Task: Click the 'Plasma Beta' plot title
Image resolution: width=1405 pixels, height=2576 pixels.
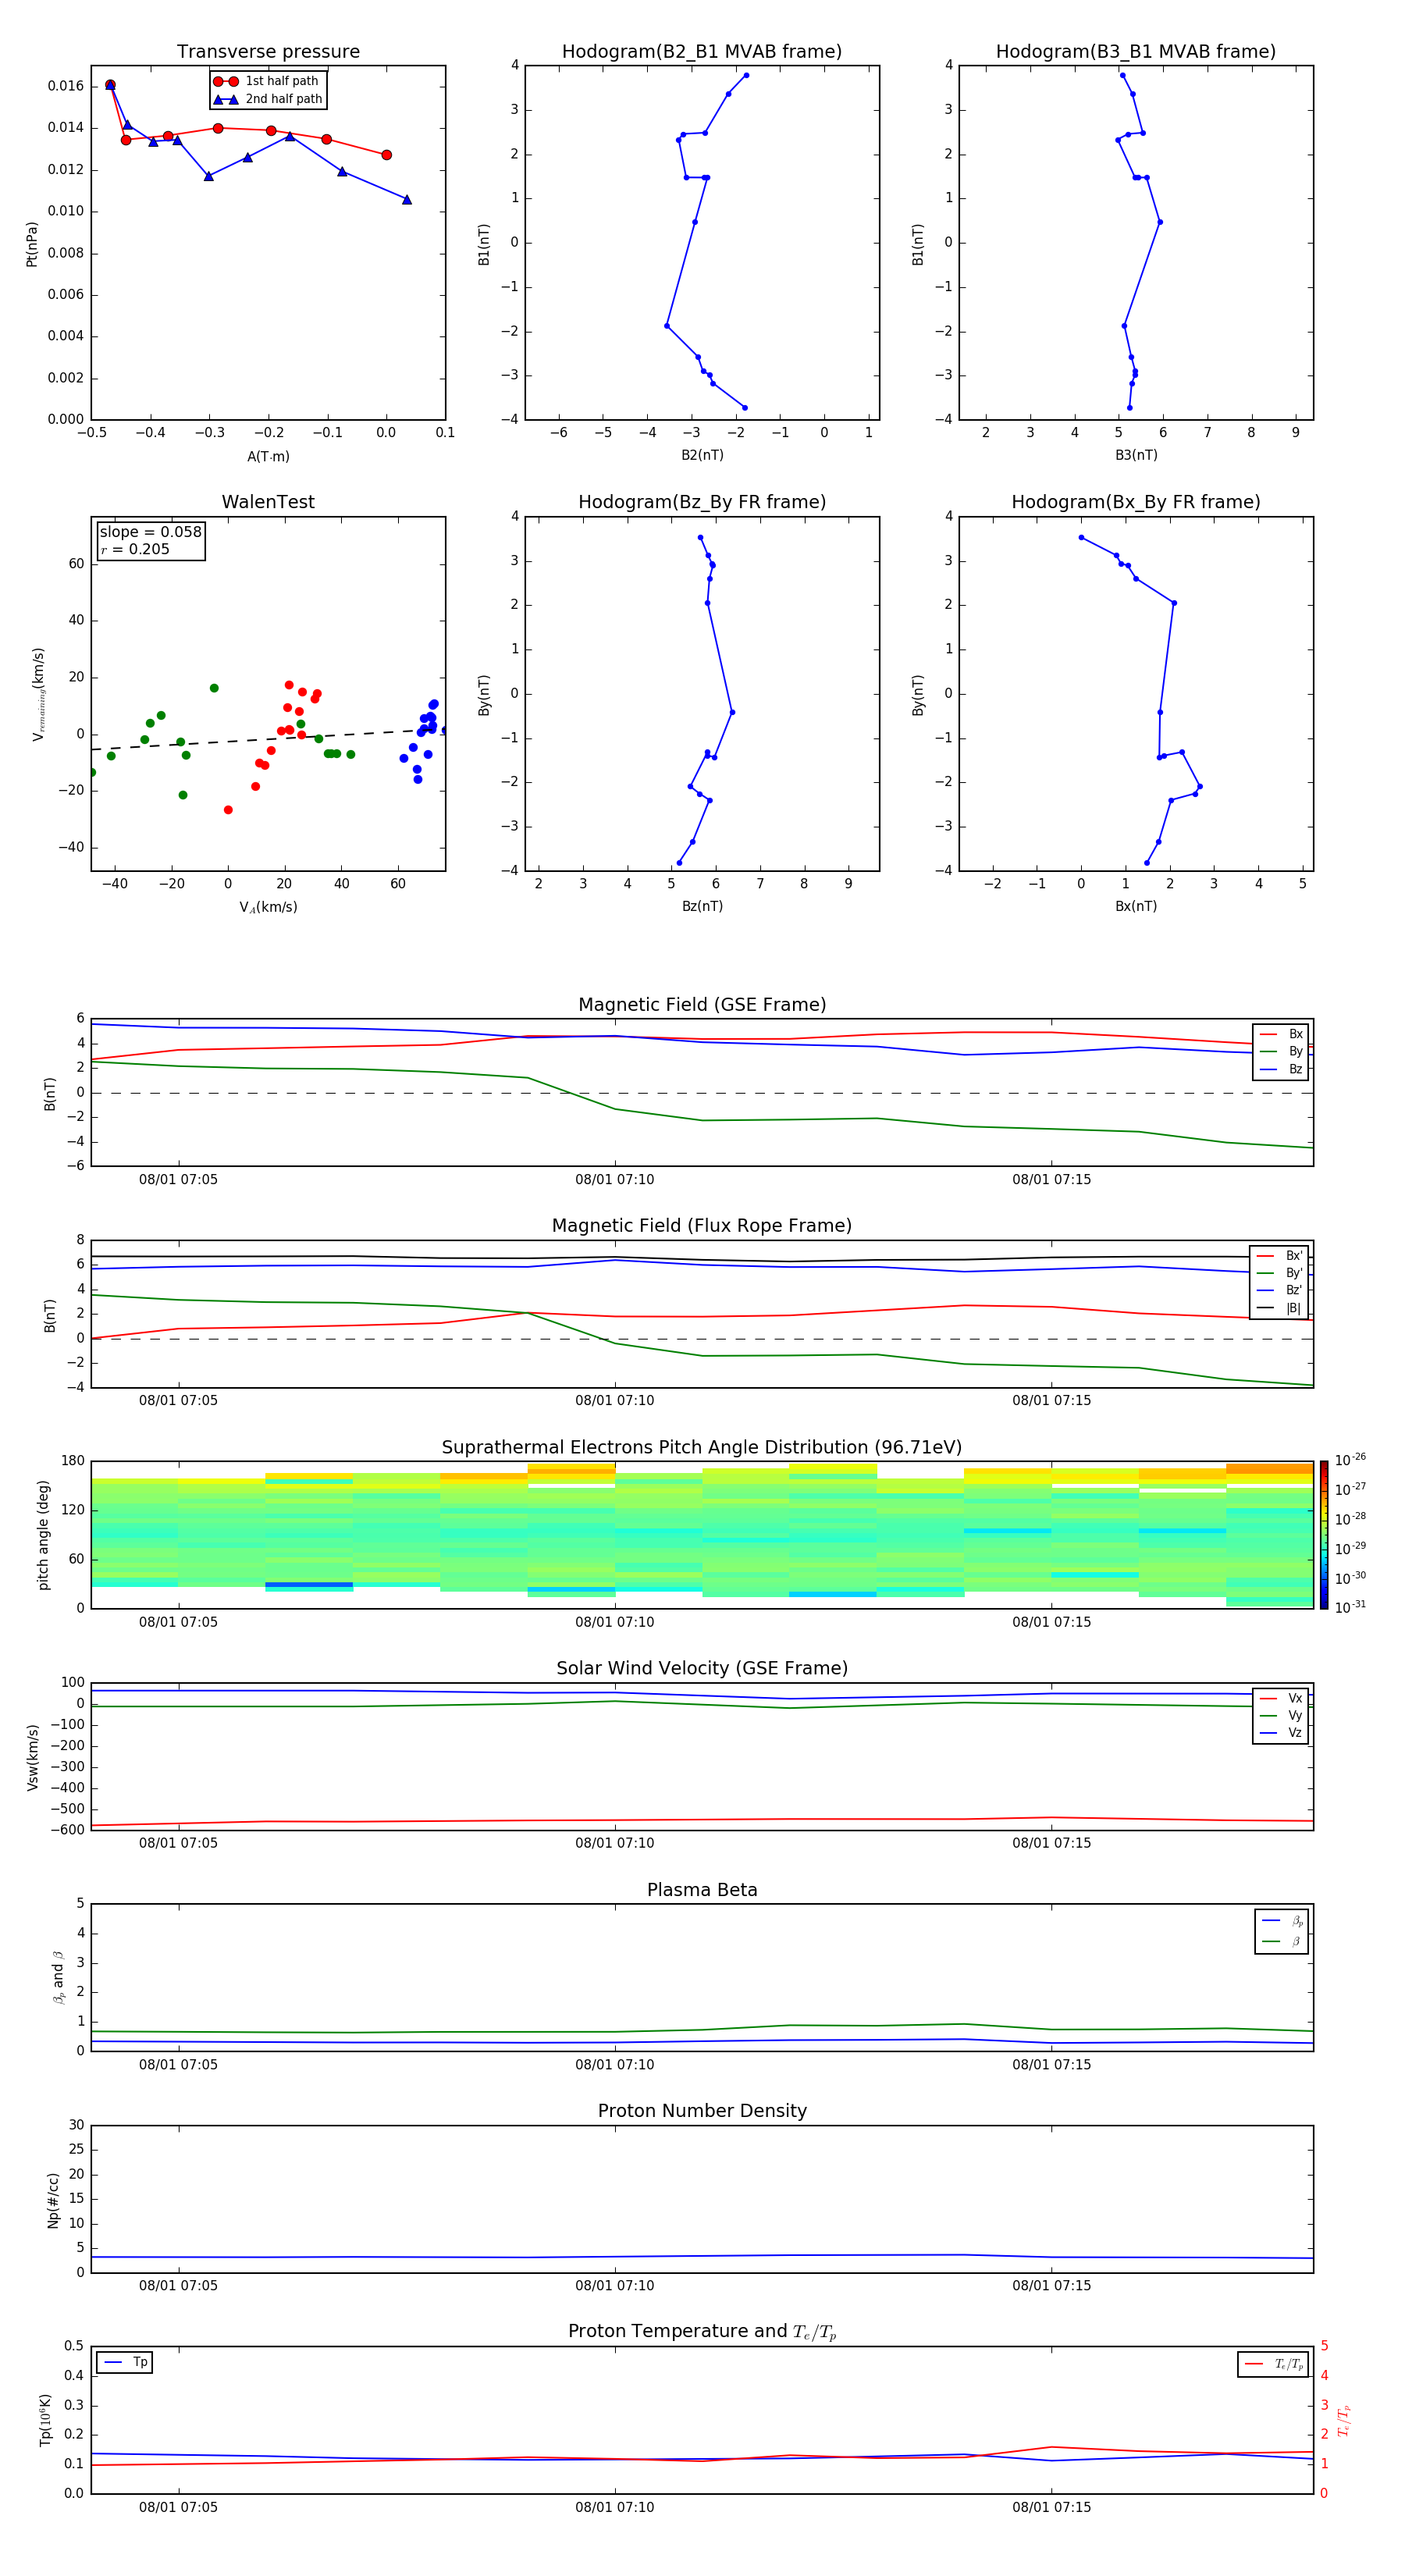Action: tap(702, 1890)
